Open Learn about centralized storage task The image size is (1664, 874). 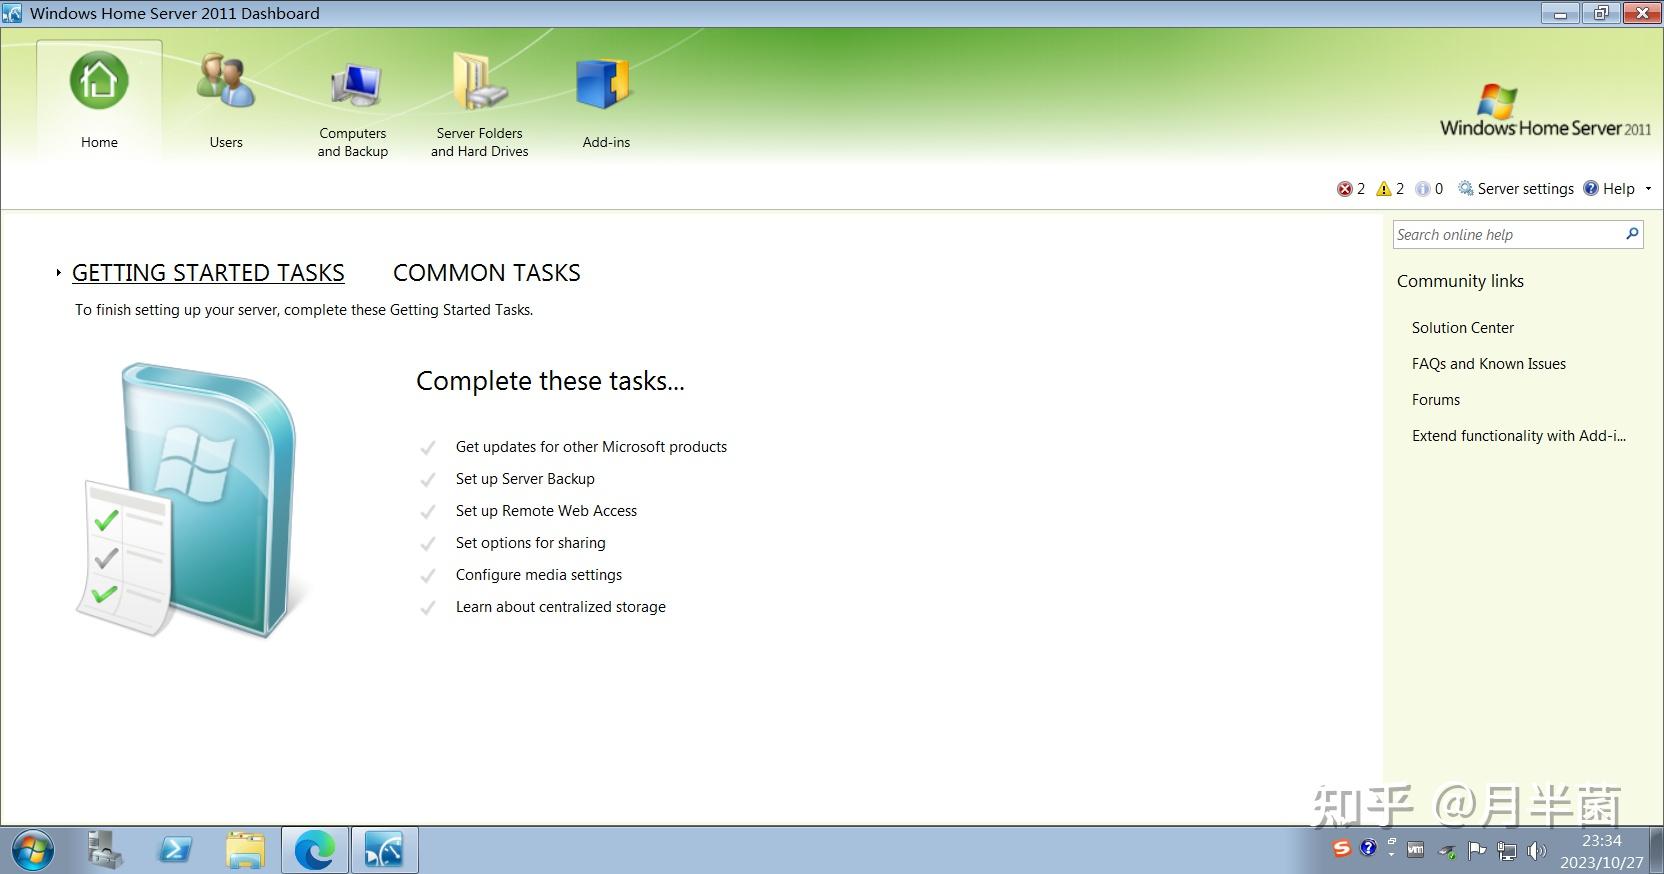pos(561,607)
